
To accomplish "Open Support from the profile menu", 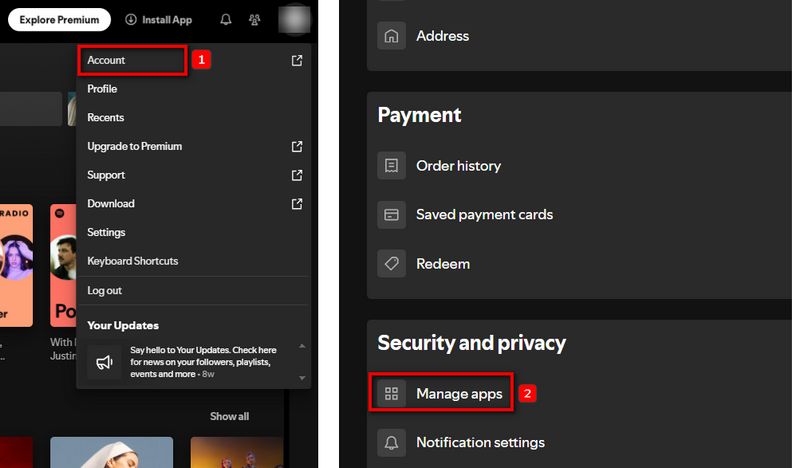I will click(193, 175).
